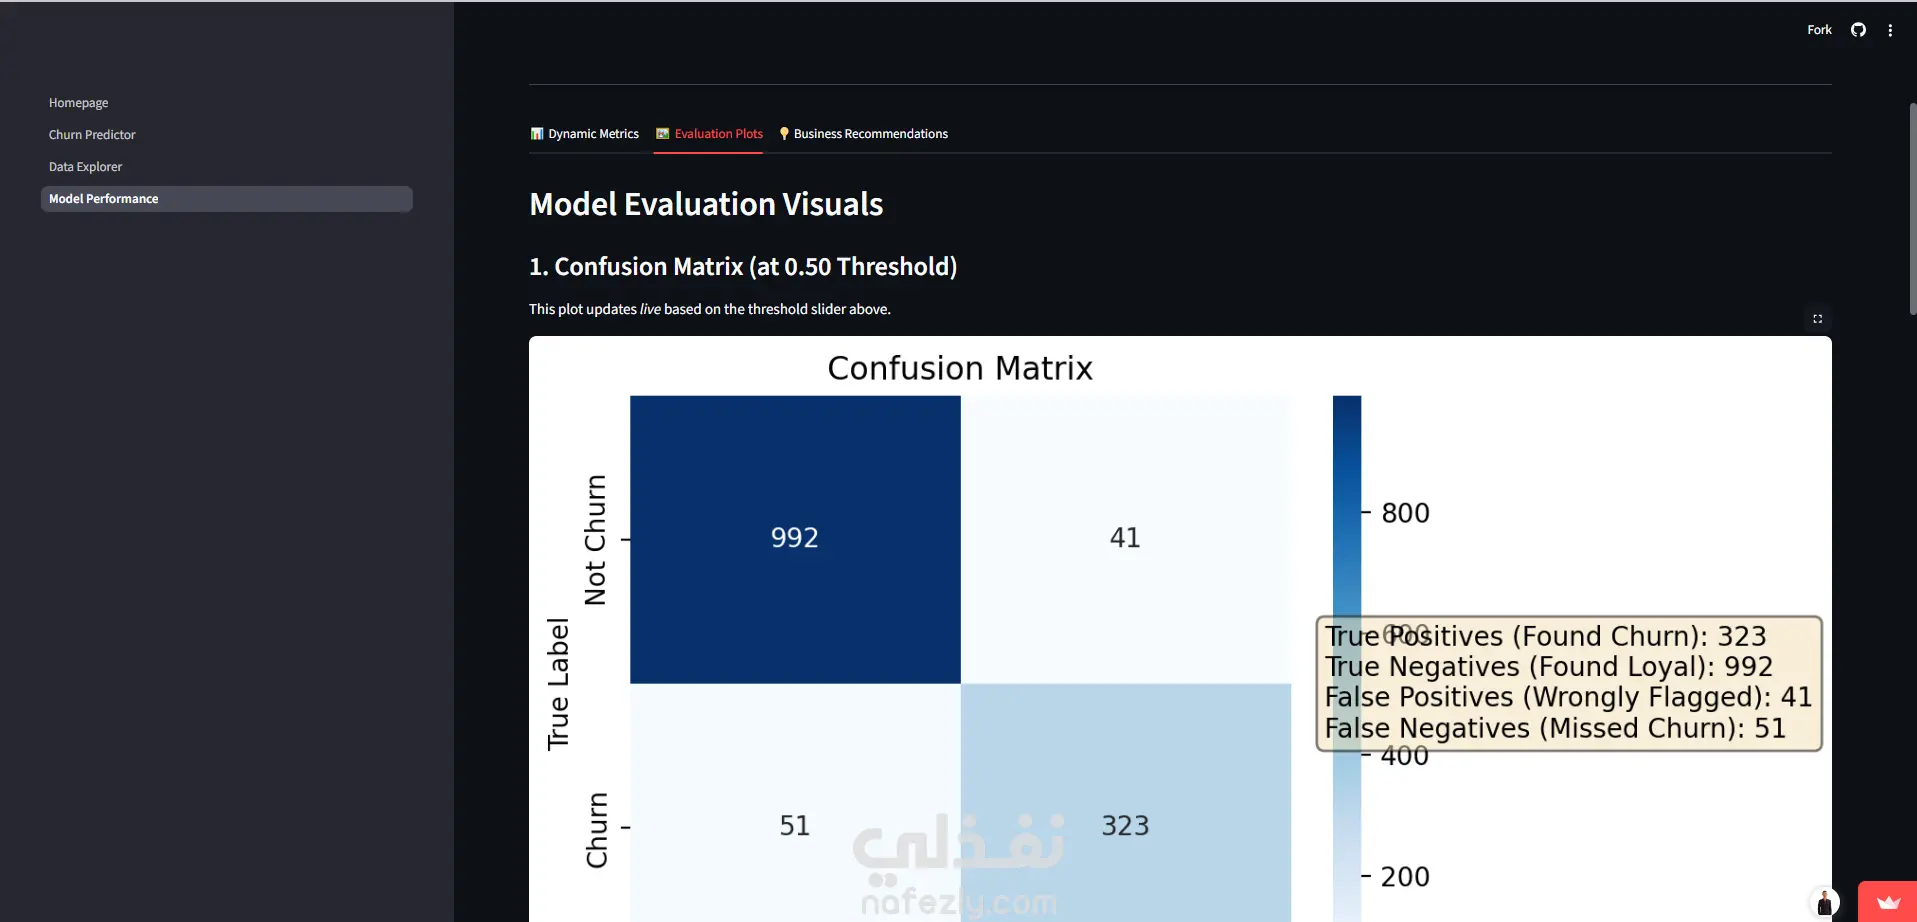This screenshot has width=1917, height=922.
Task: Click the True Positives summary legend box
Action: [x=1568, y=683]
